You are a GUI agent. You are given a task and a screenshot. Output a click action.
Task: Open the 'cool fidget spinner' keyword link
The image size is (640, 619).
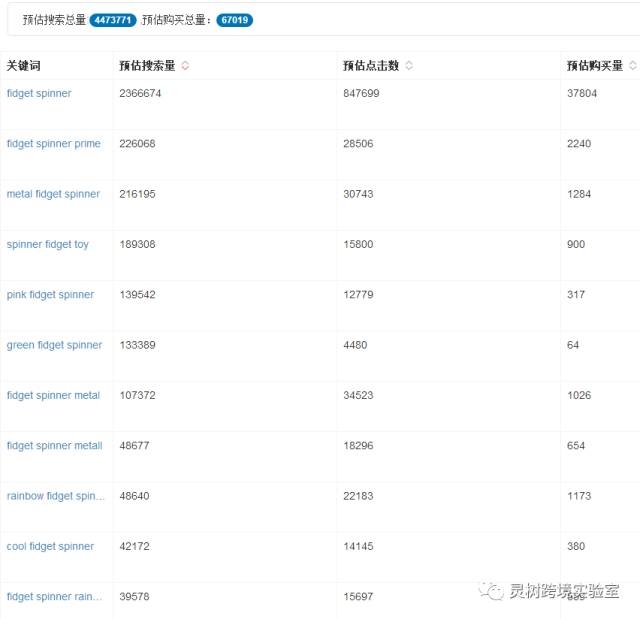pos(50,546)
